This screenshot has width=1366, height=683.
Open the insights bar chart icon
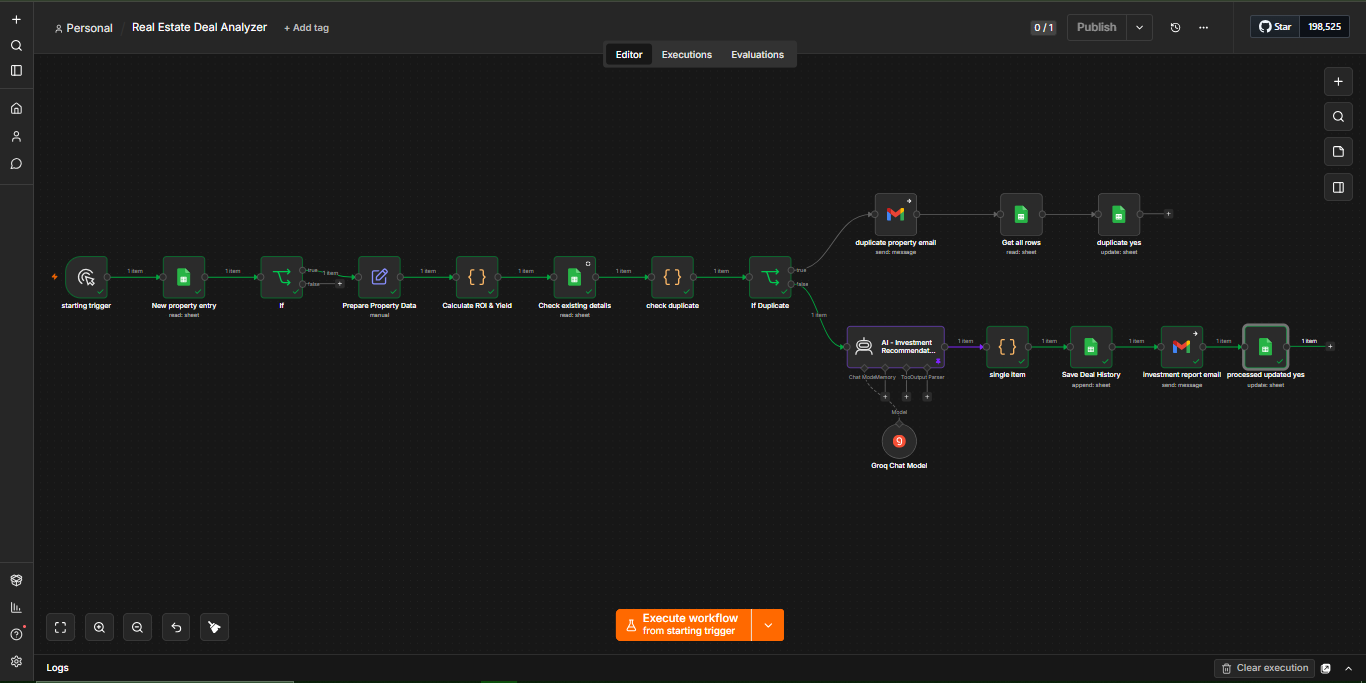[16, 607]
